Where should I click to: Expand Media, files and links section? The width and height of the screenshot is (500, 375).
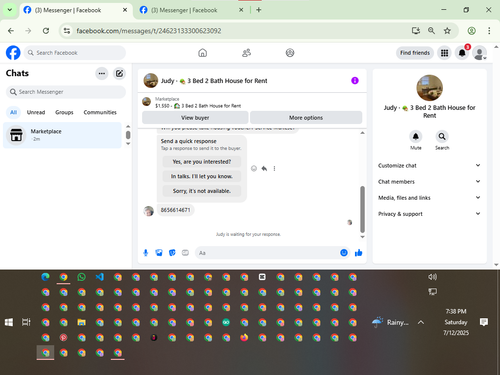(x=429, y=198)
